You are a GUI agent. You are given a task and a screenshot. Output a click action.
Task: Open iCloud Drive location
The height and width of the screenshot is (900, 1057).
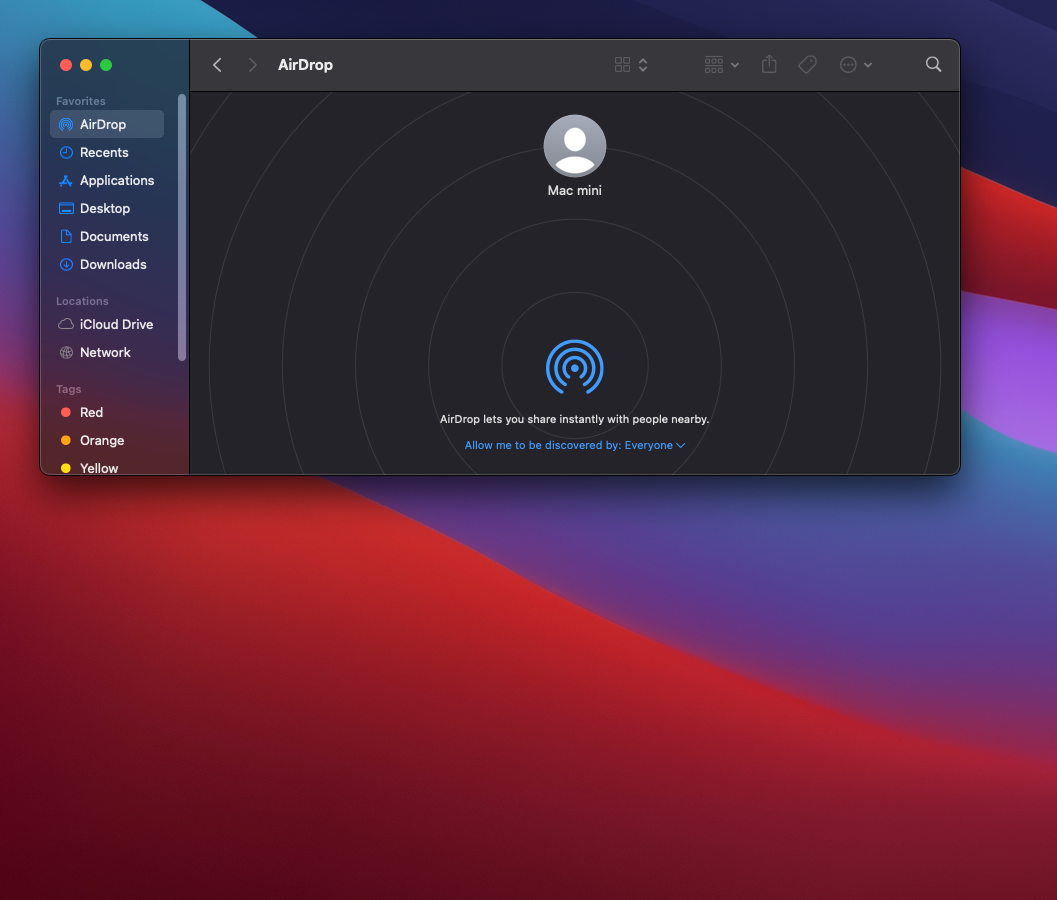pos(107,324)
